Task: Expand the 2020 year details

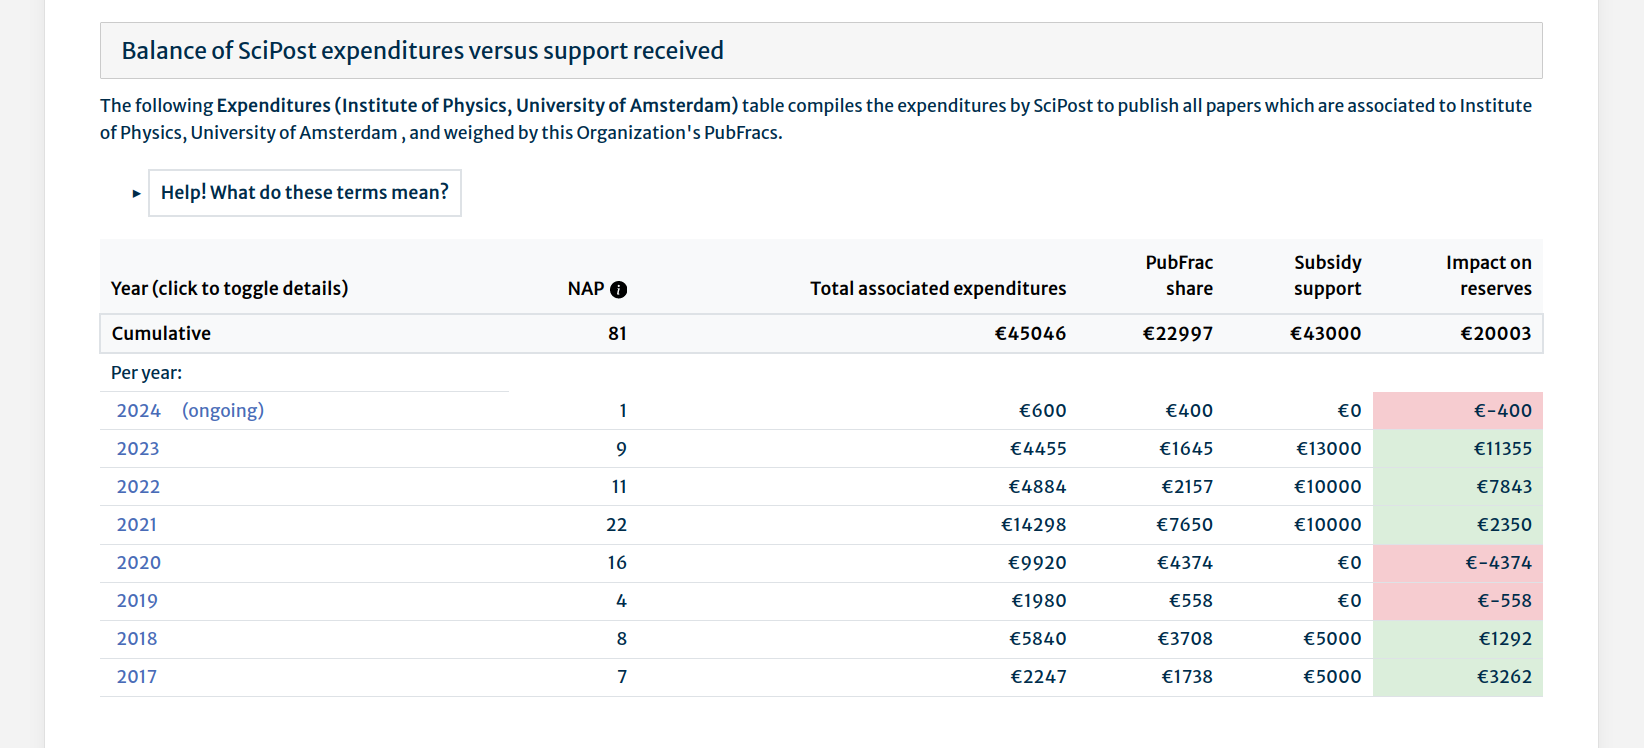Action: [x=138, y=563]
